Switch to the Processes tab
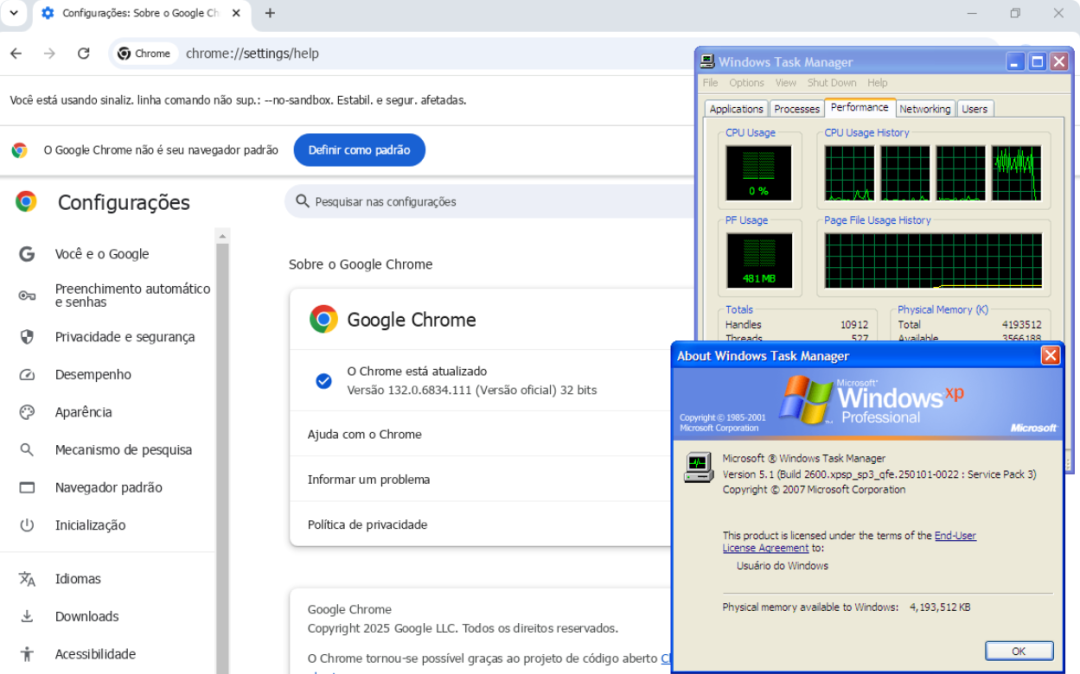The height and width of the screenshot is (674, 1080). click(x=797, y=109)
